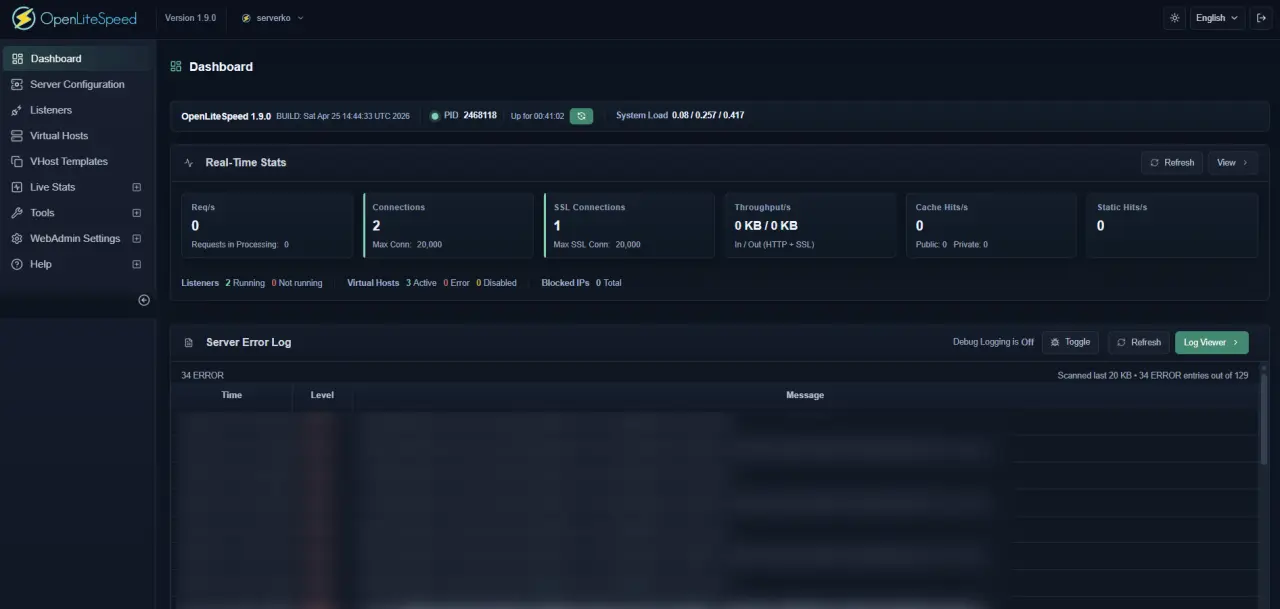Viewport: 1280px width, 609px height.
Task: Toggle light/dark theme with the sun icon
Action: (x=1174, y=17)
